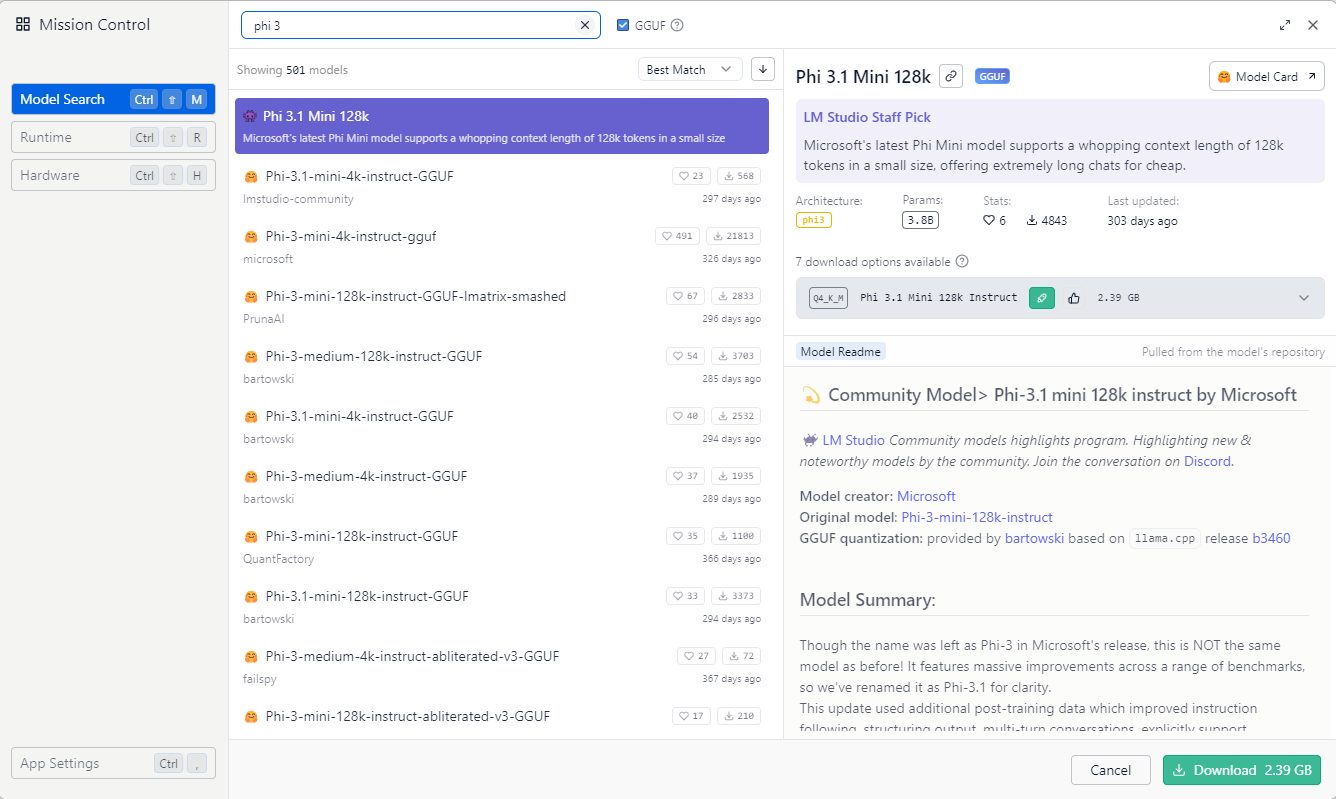Click the purple icon in selected result
The image size is (1336, 799).
click(x=250, y=117)
